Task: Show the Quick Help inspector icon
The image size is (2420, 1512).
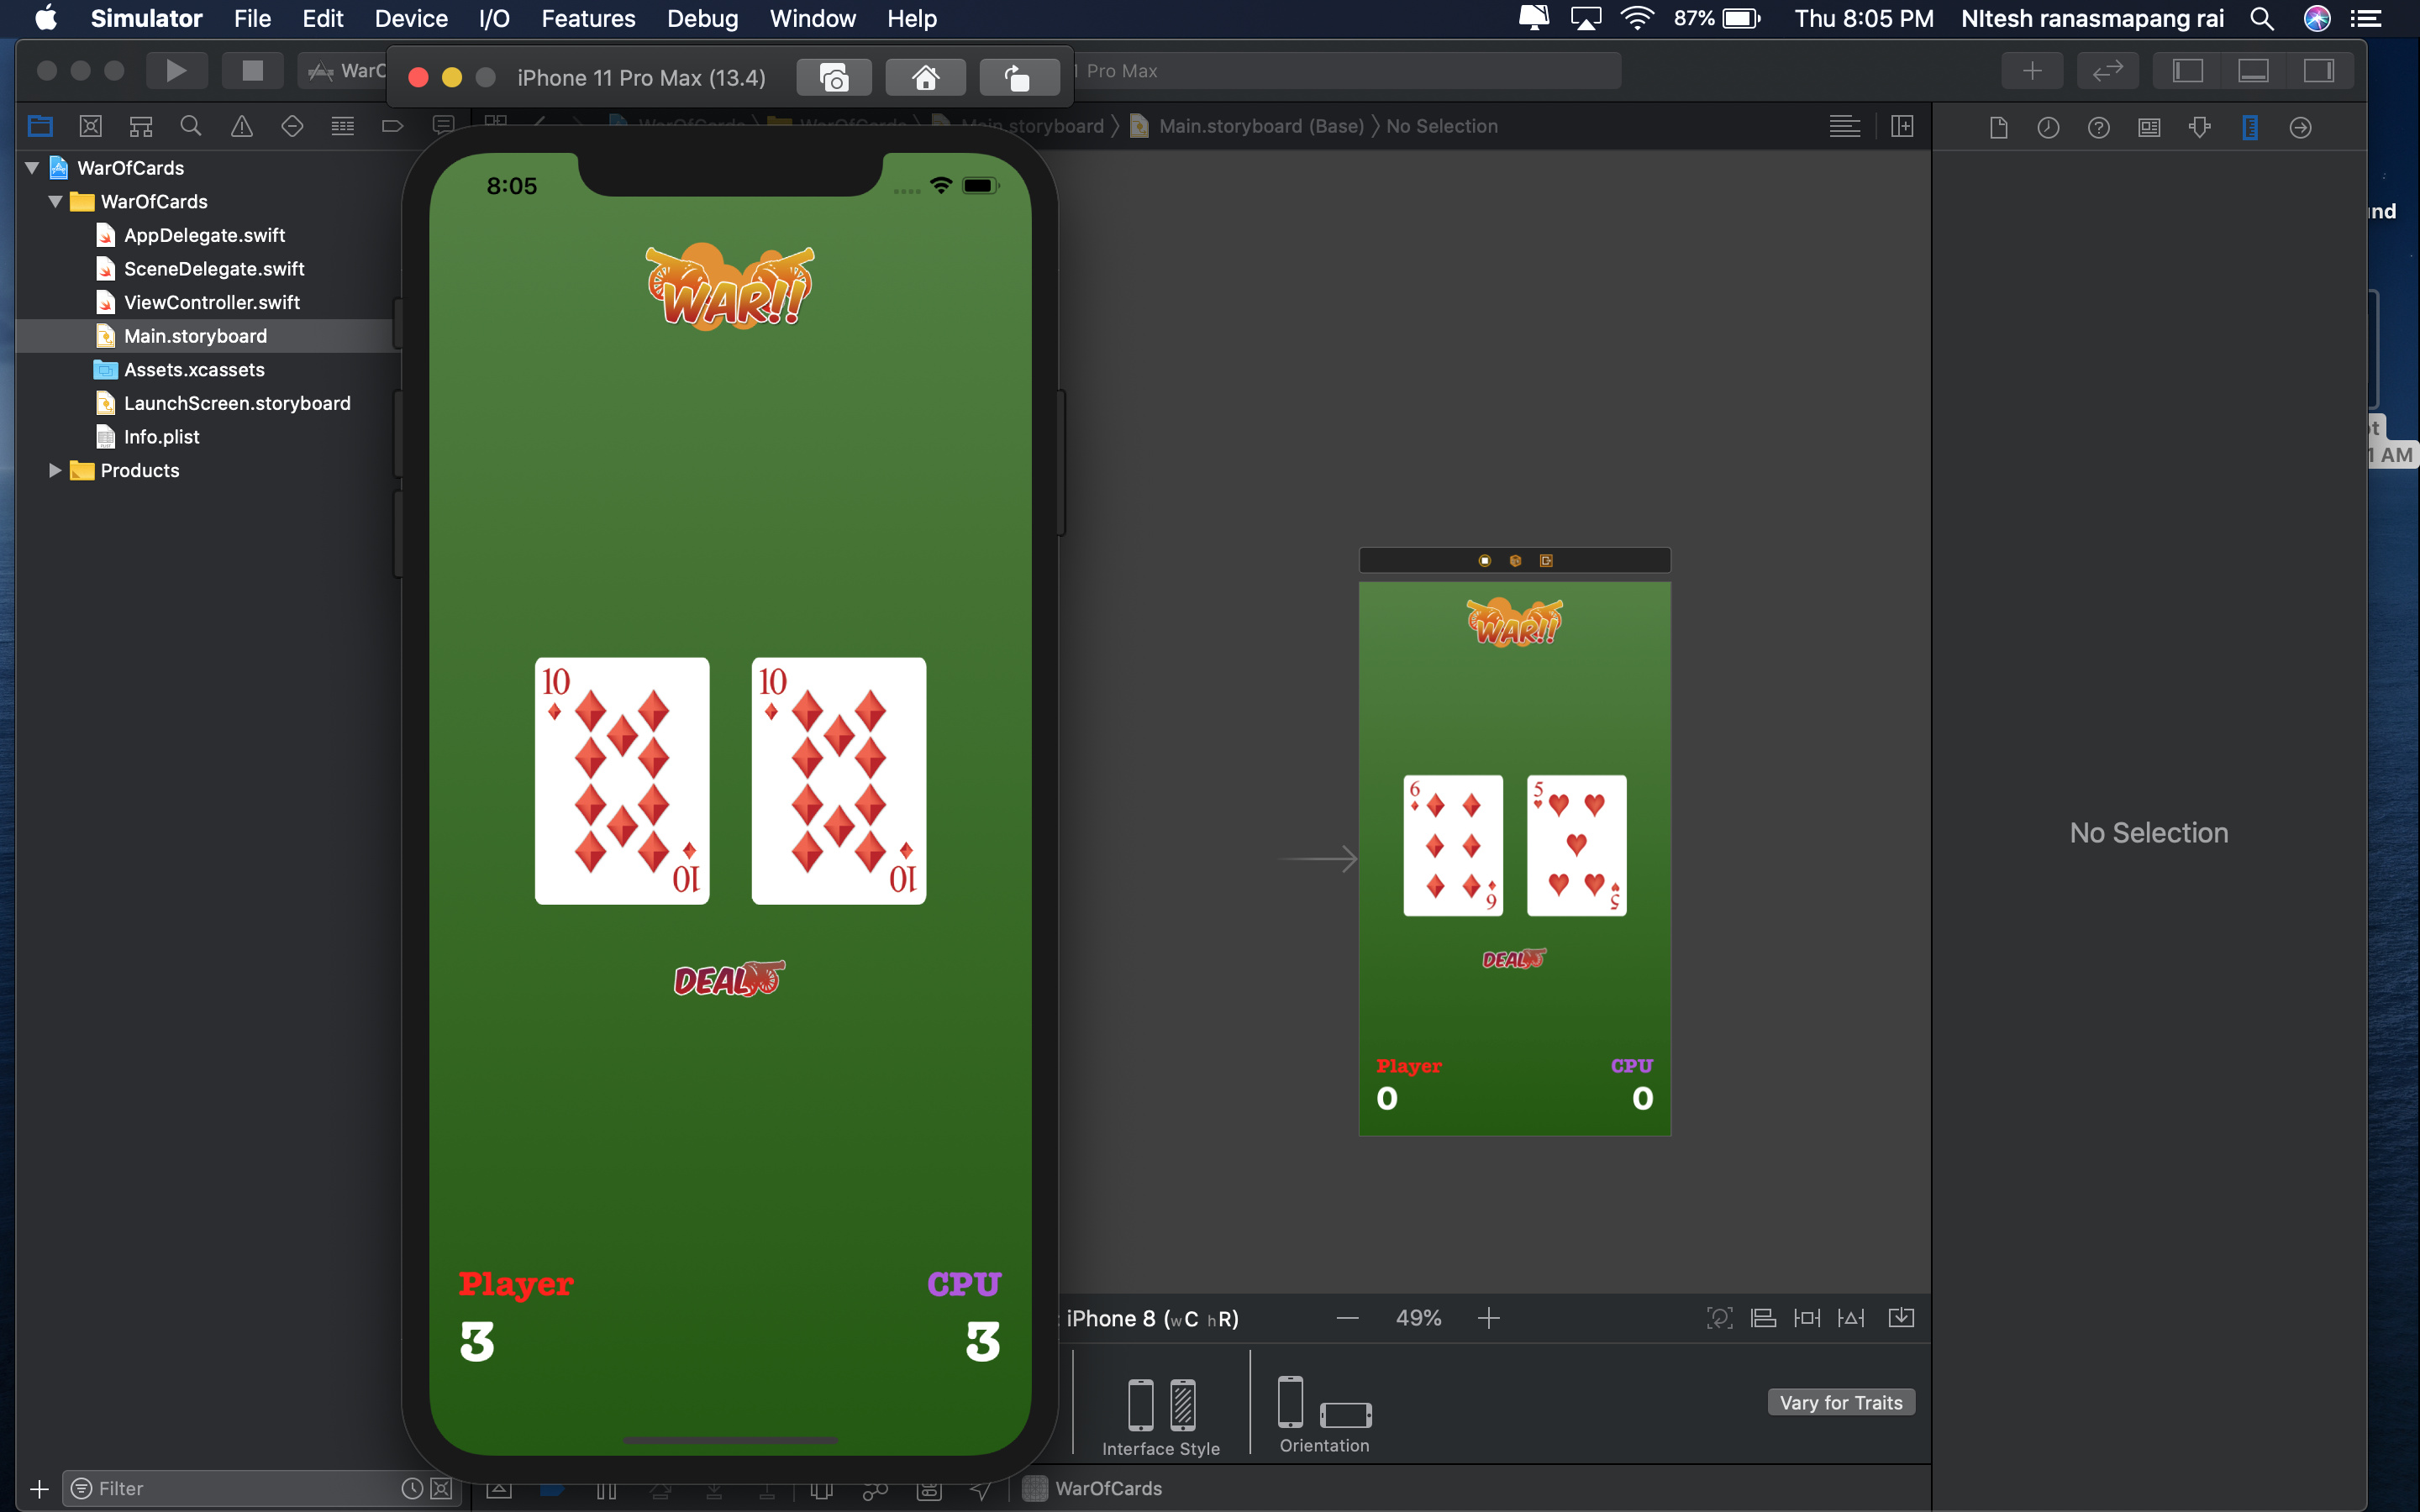Action: point(2098,127)
